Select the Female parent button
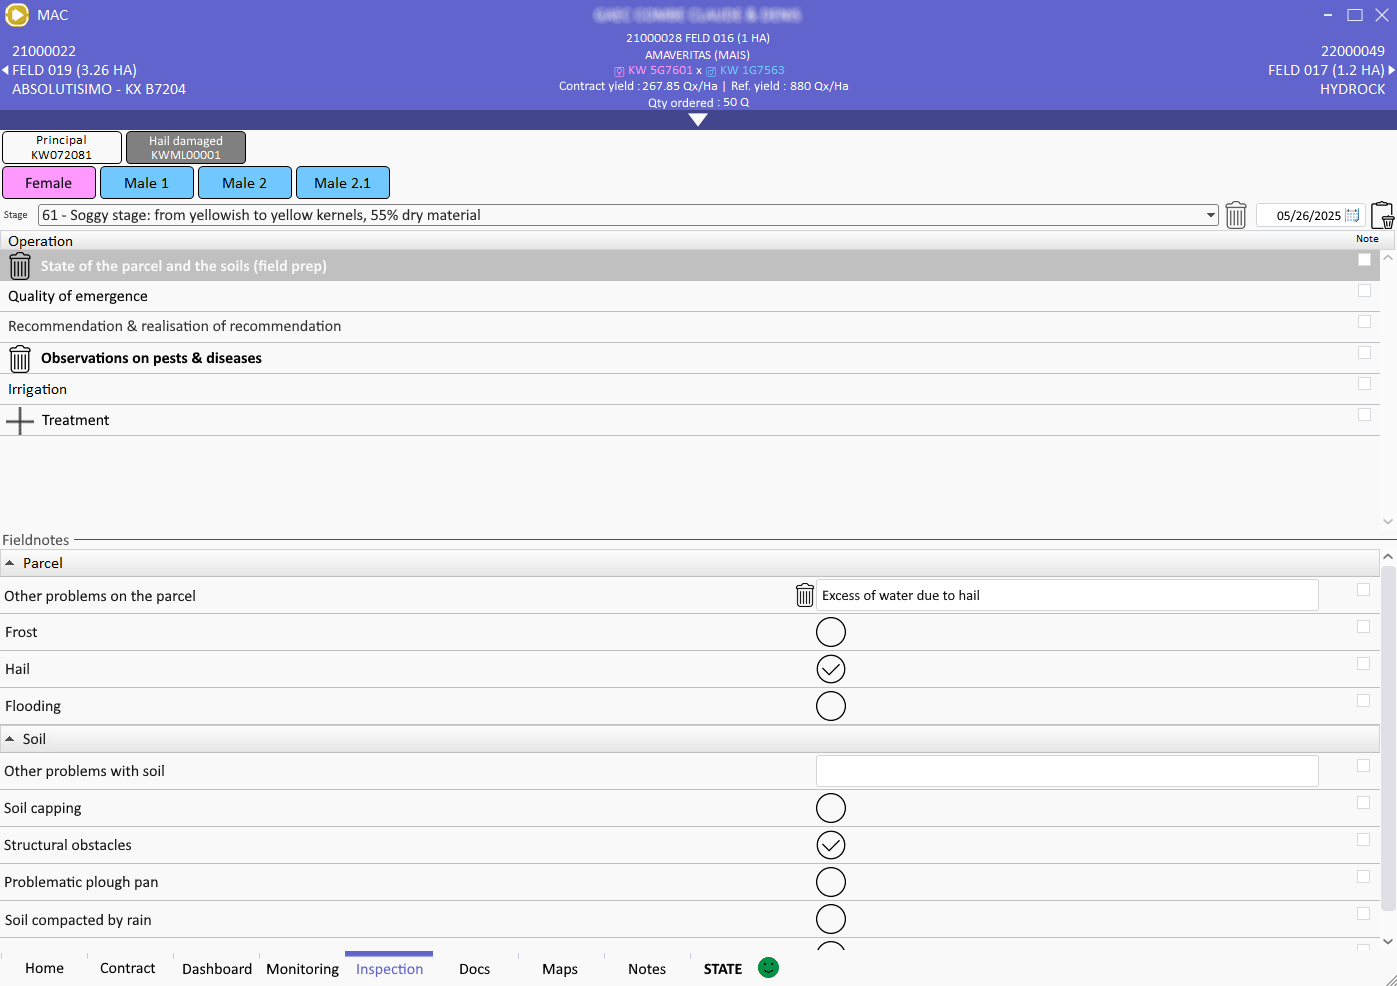The image size is (1397, 986). (x=49, y=183)
